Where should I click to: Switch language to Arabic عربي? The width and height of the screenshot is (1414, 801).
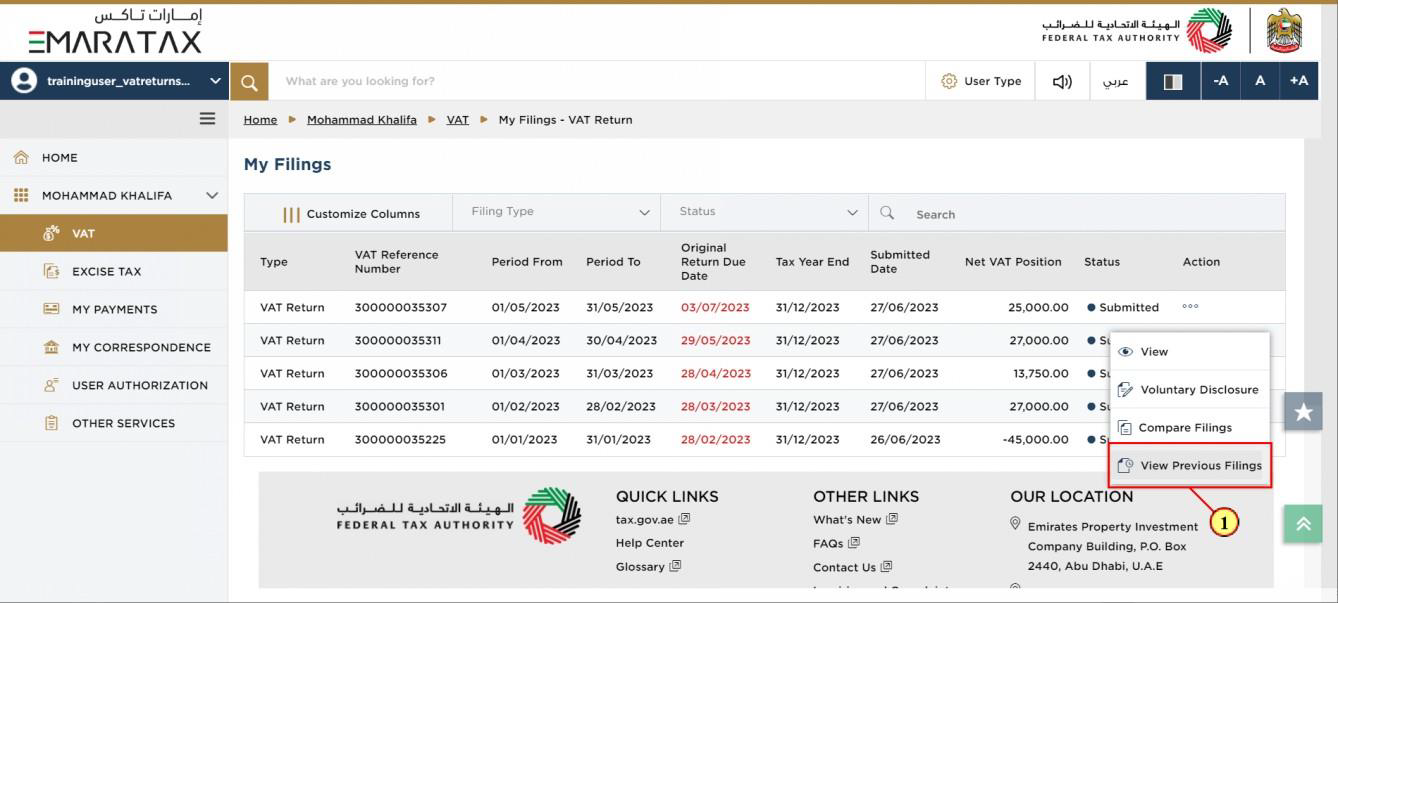1115,81
